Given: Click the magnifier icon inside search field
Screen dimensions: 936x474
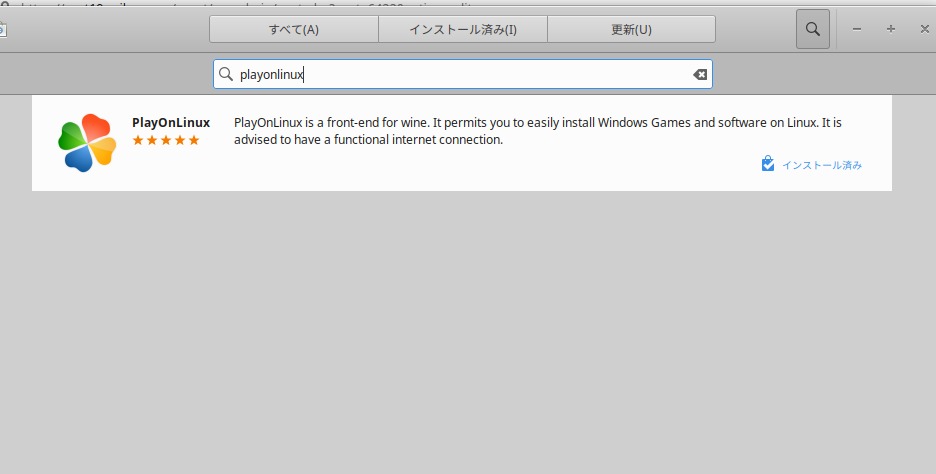Looking at the screenshot, I should [x=226, y=74].
